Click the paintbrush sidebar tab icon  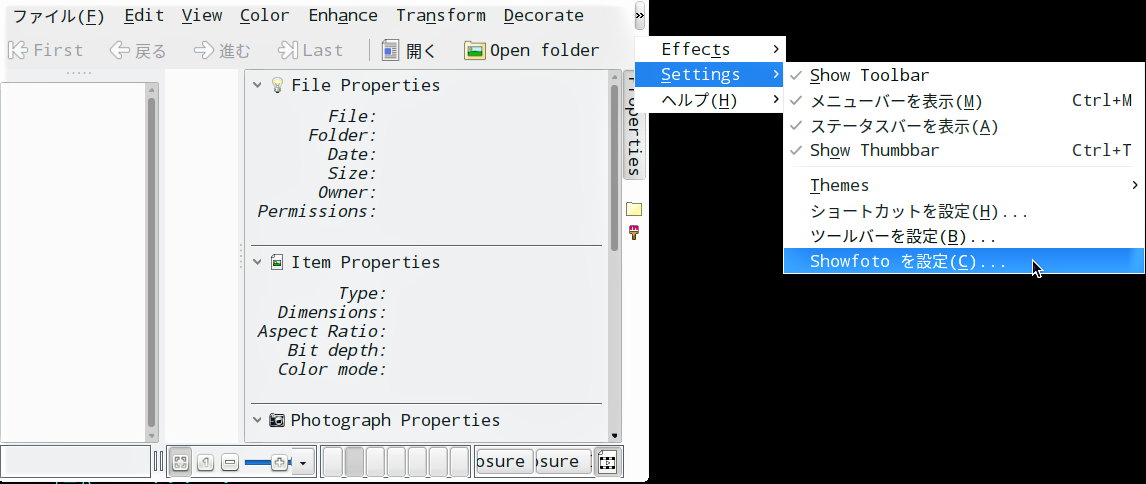point(634,233)
